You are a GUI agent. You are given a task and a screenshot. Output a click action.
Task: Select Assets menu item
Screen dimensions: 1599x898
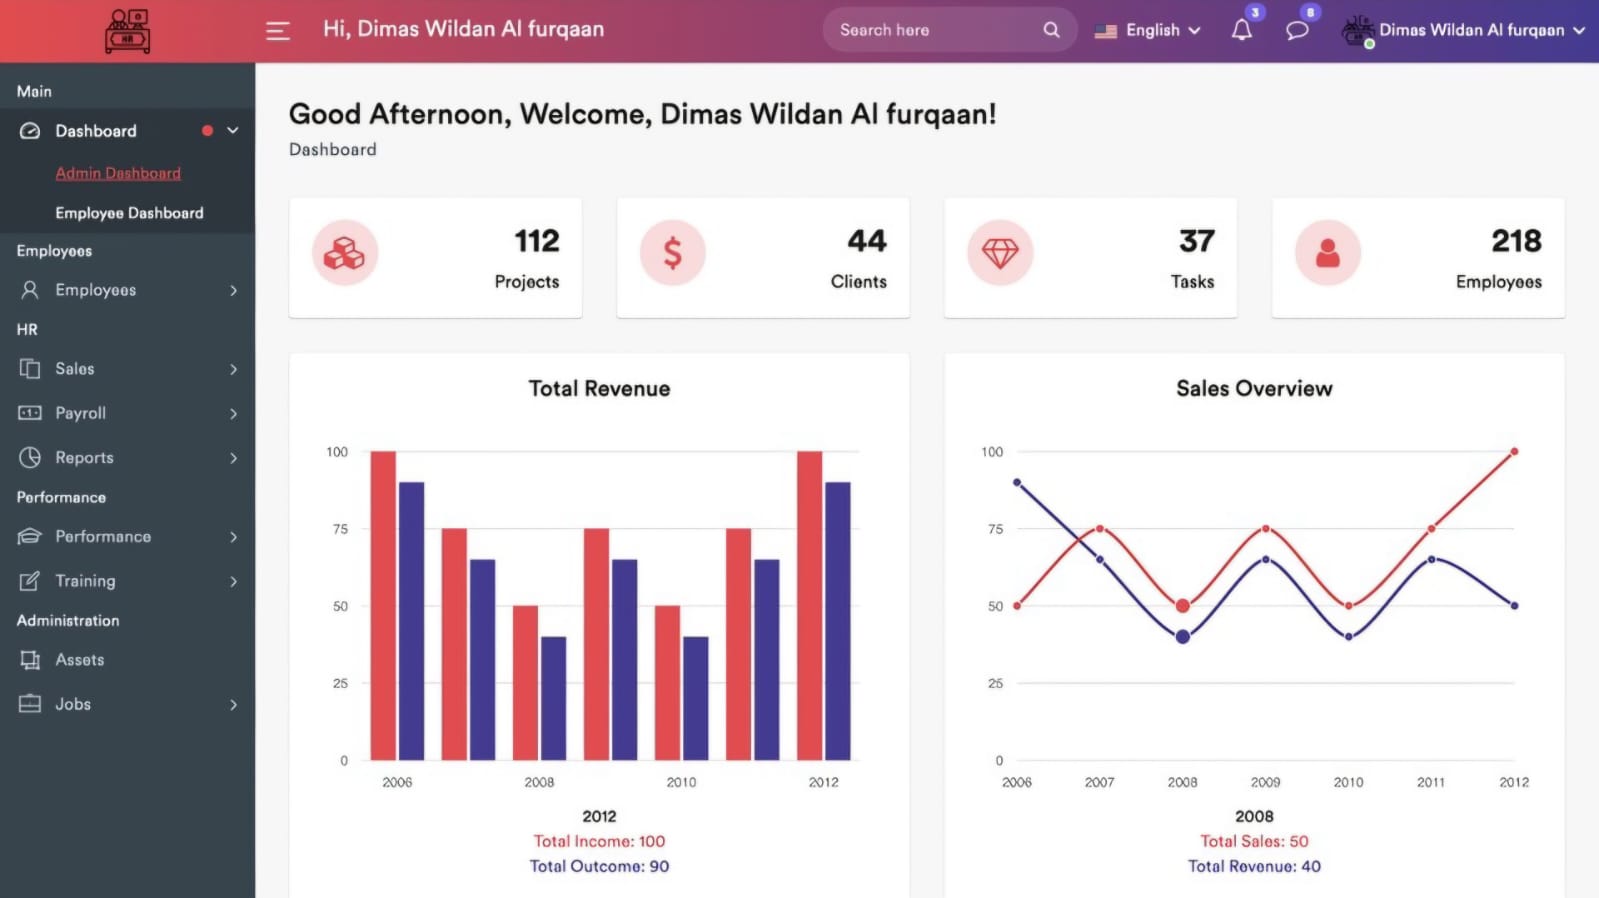[127, 660]
